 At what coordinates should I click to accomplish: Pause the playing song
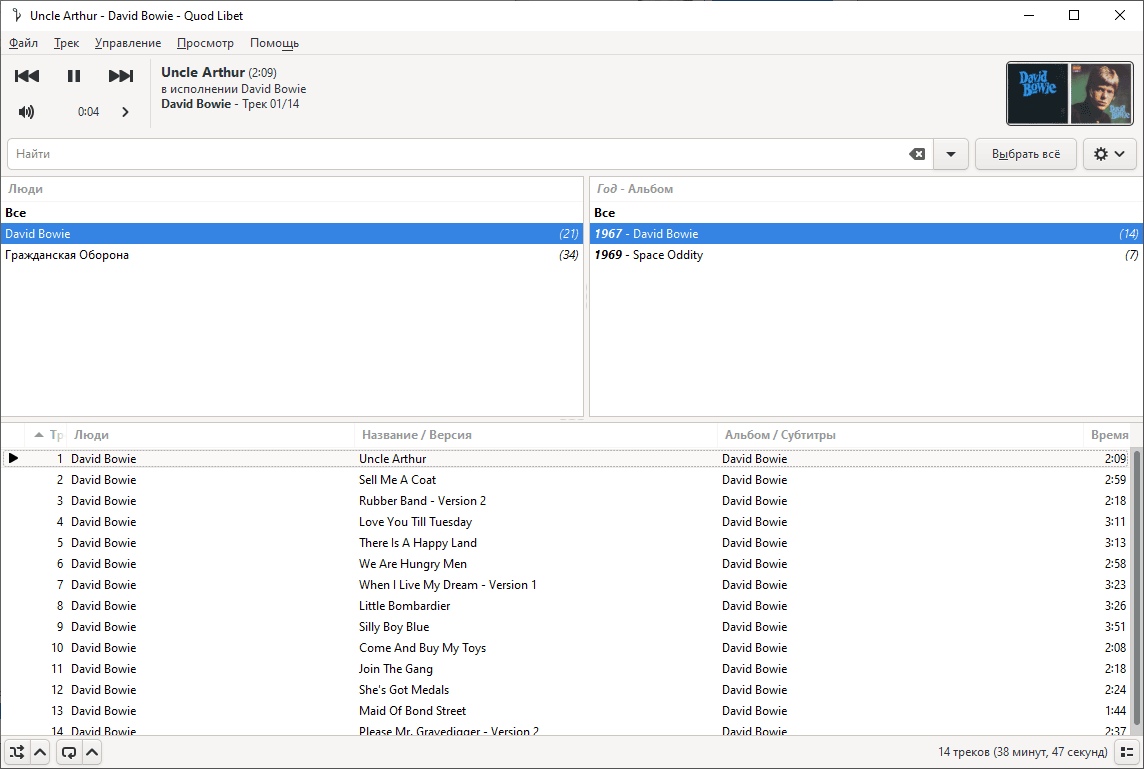point(74,76)
